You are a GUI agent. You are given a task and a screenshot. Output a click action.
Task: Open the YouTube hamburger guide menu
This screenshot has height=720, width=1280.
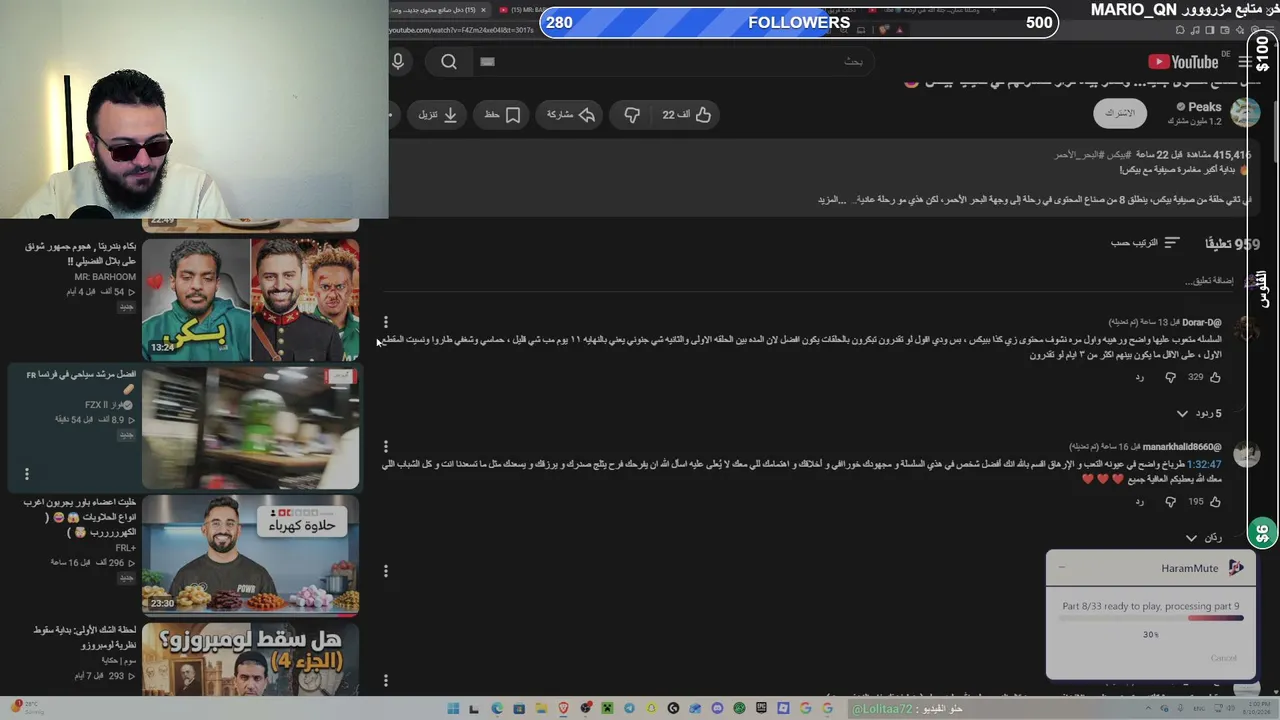point(1245,62)
